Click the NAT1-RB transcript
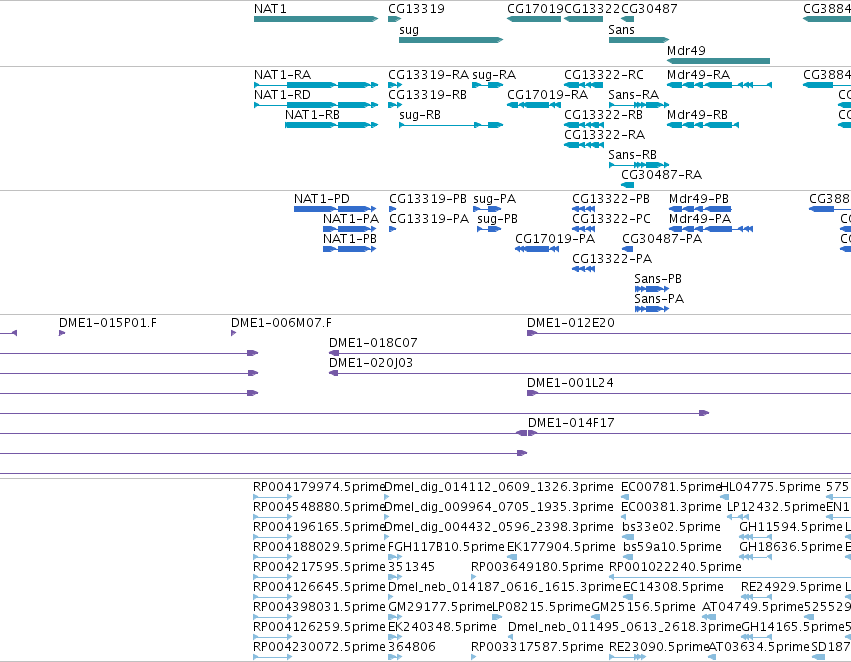851x662 pixels. pyautogui.click(x=332, y=125)
